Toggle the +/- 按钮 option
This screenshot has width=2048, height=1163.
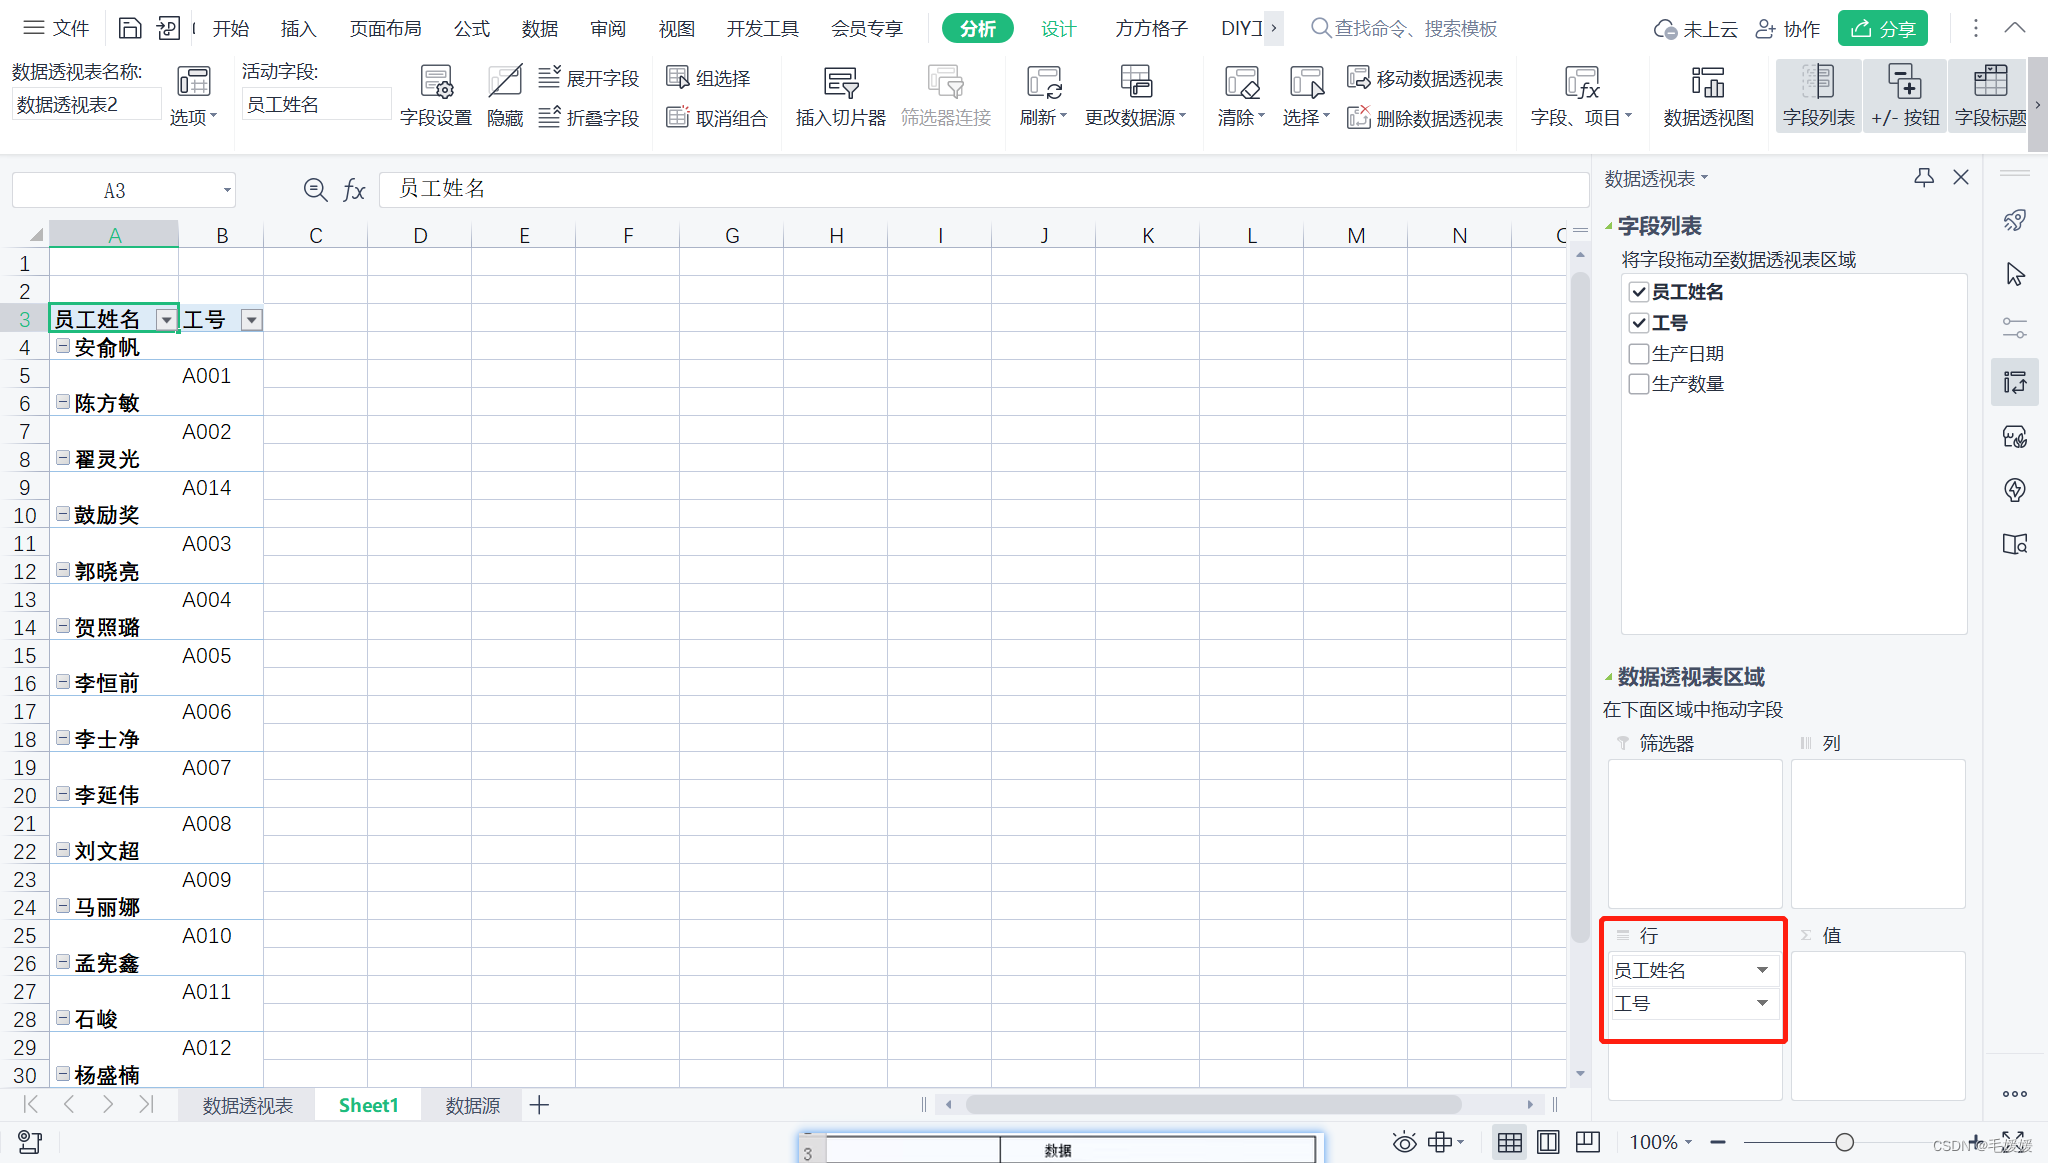coord(1904,96)
